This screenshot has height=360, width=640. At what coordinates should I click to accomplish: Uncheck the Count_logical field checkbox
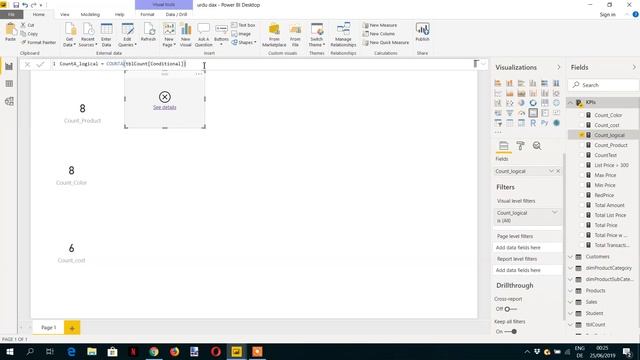point(582,135)
